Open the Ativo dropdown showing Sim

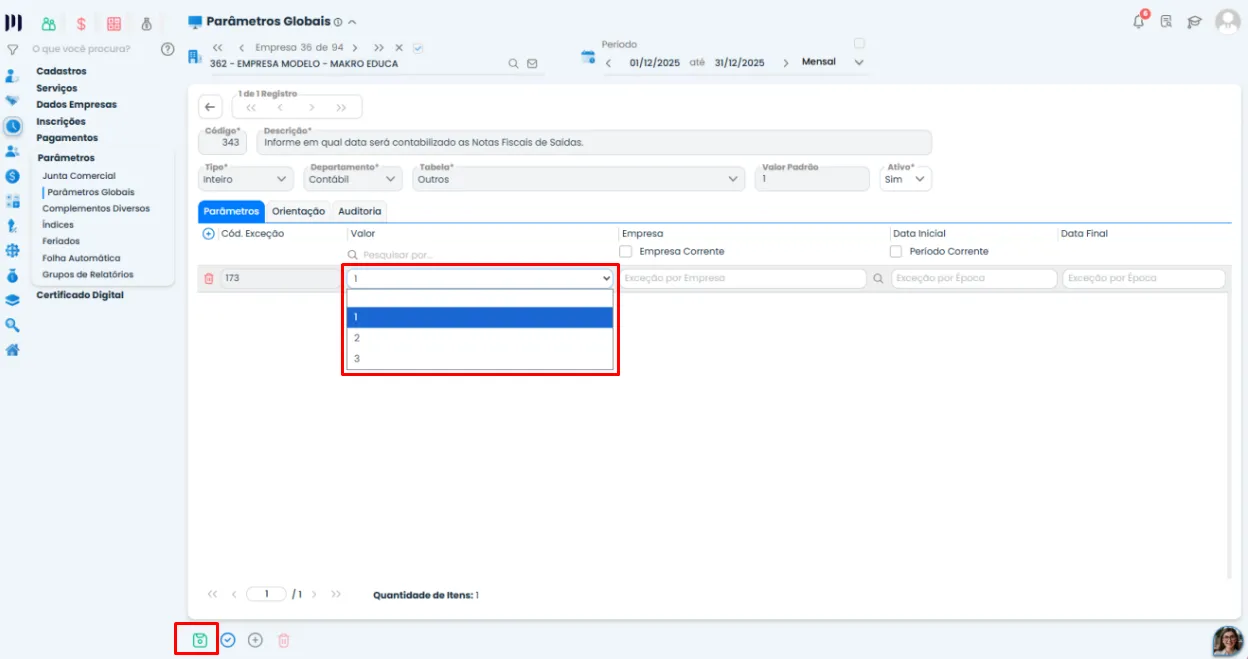point(906,179)
